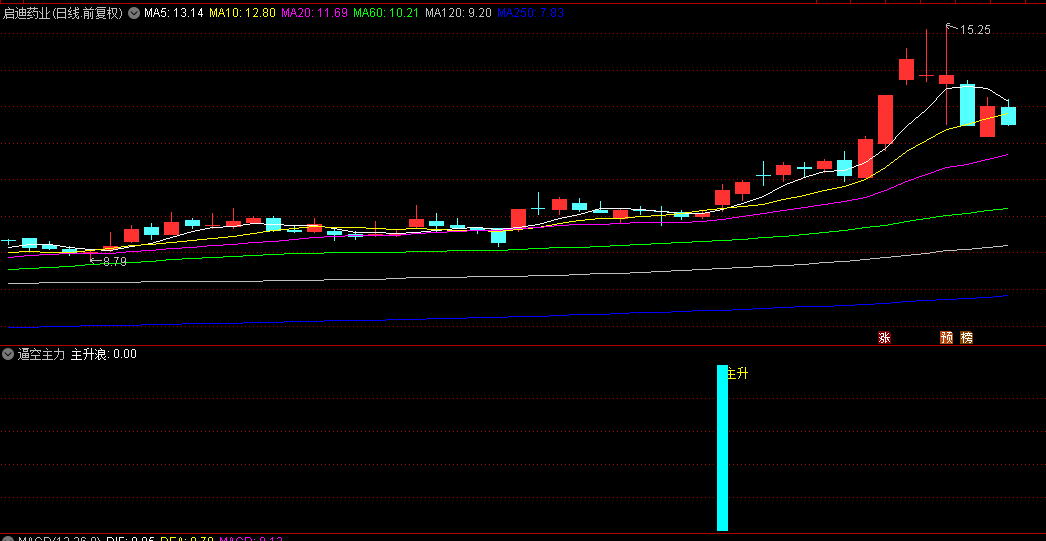The image size is (1046, 541).
Task: Click the 涨 marker icon below chart
Action: tap(885, 338)
